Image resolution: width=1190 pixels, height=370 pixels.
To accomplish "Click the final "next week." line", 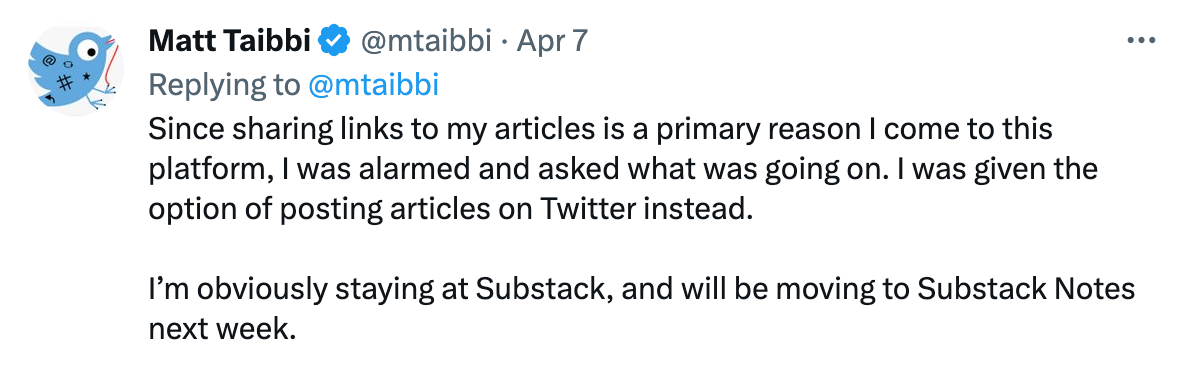I will pos(222,329).
